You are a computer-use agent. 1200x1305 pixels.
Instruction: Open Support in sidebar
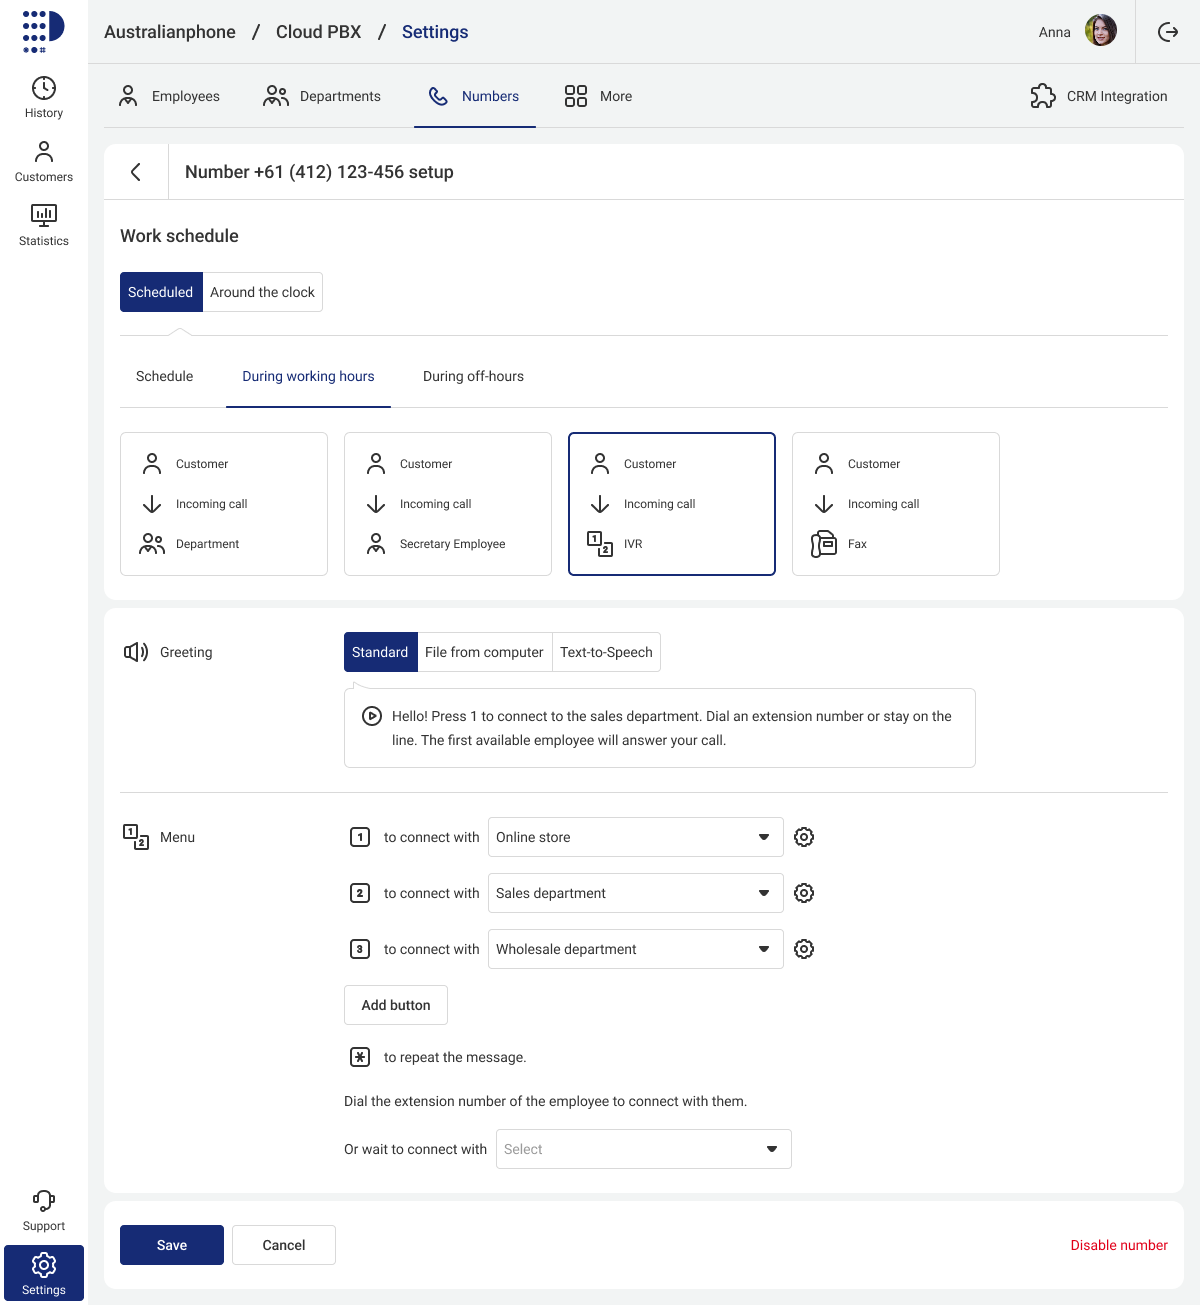point(44,1211)
